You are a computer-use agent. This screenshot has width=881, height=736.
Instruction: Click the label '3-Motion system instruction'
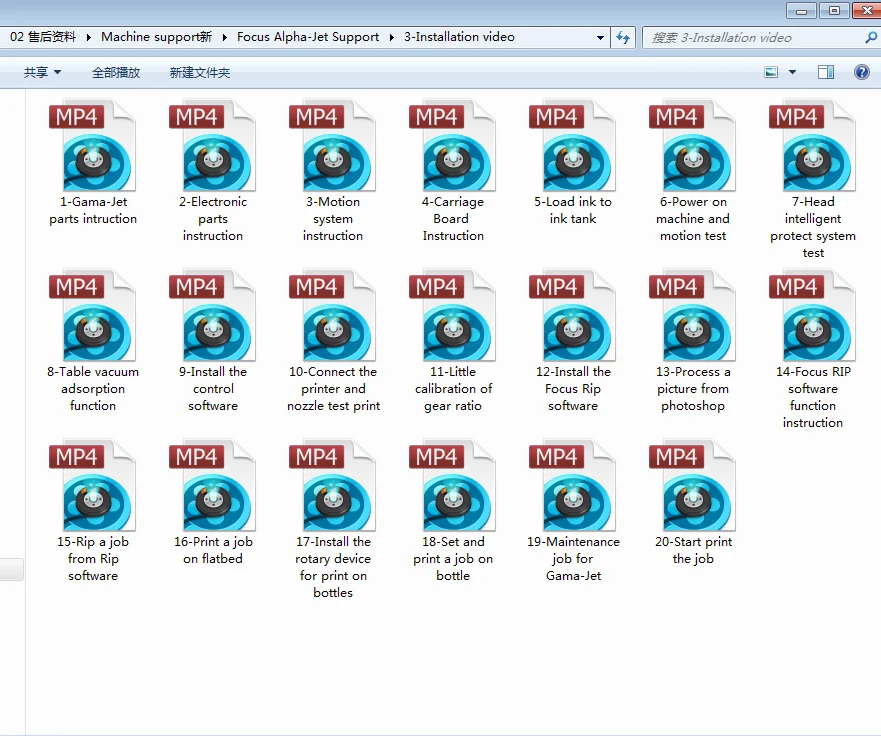333,219
